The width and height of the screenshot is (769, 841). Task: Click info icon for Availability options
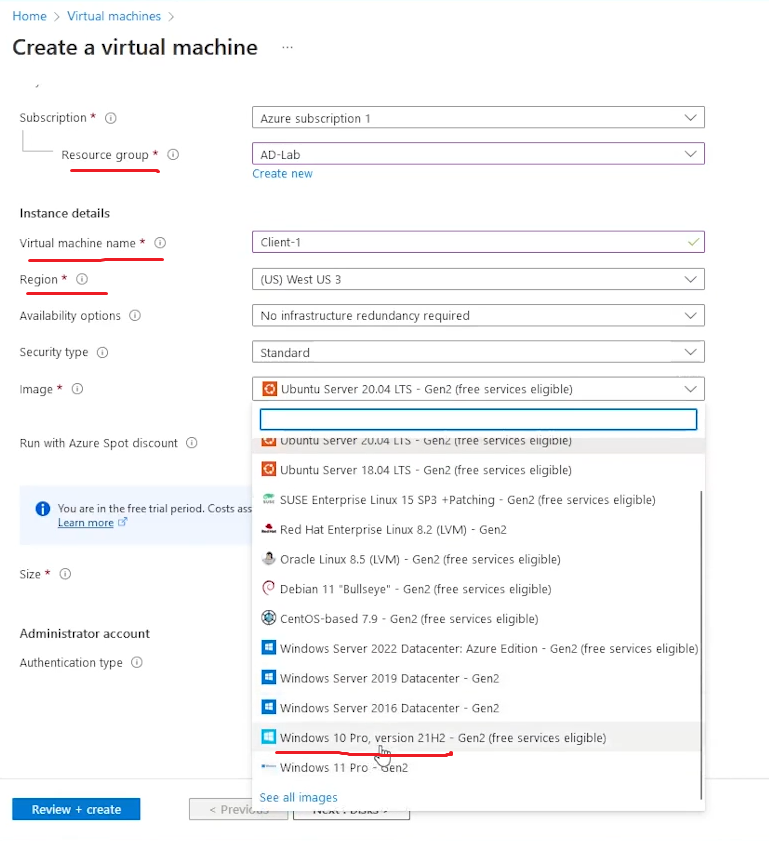point(135,315)
